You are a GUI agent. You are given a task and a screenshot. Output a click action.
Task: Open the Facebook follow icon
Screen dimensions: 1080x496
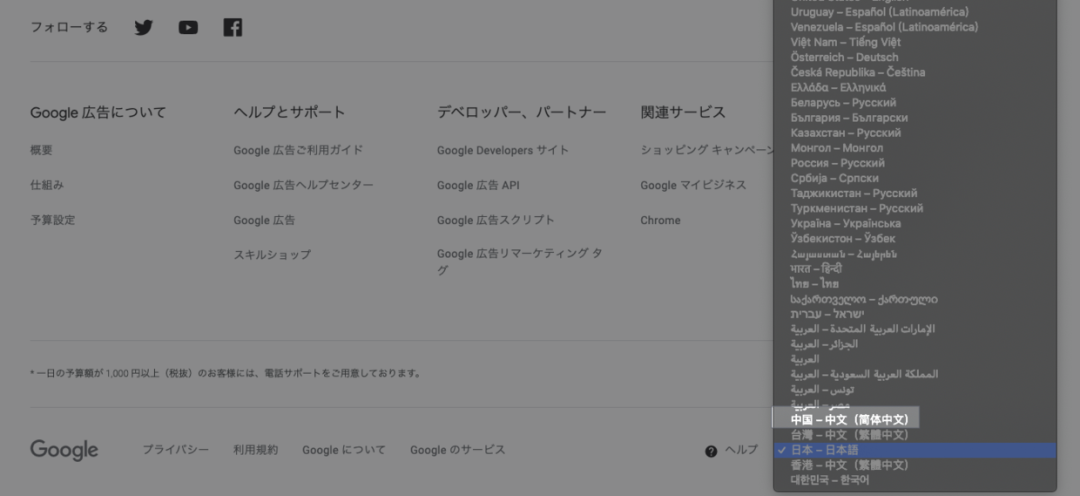pyautogui.click(x=233, y=27)
